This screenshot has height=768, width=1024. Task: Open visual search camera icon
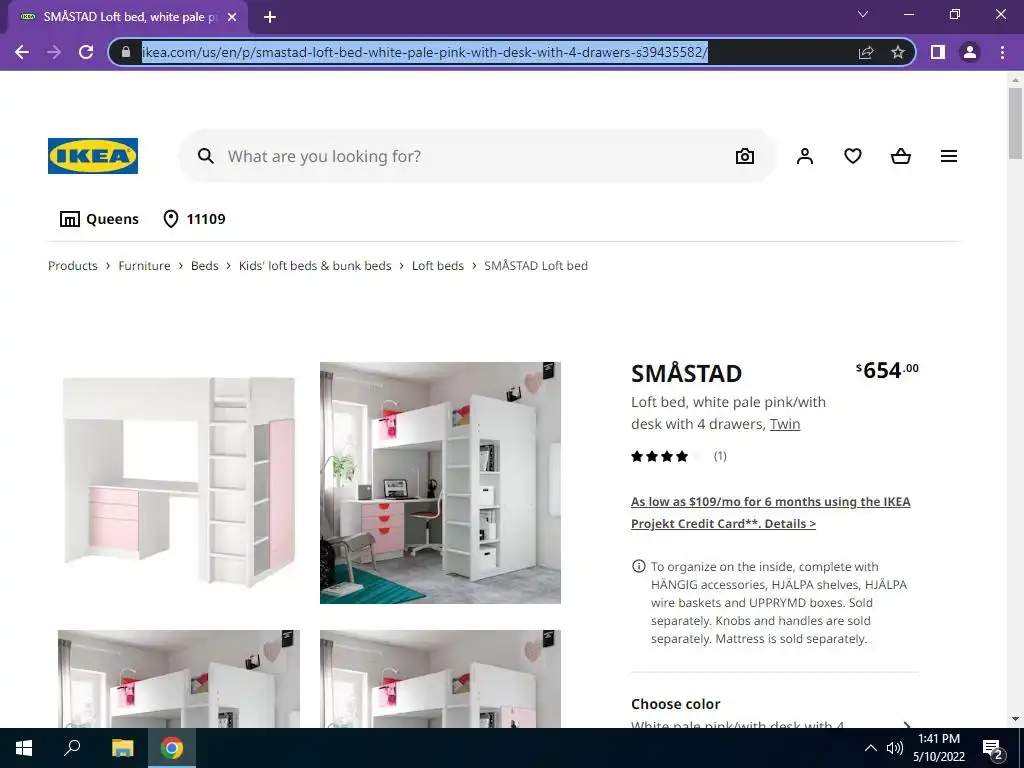[744, 156]
